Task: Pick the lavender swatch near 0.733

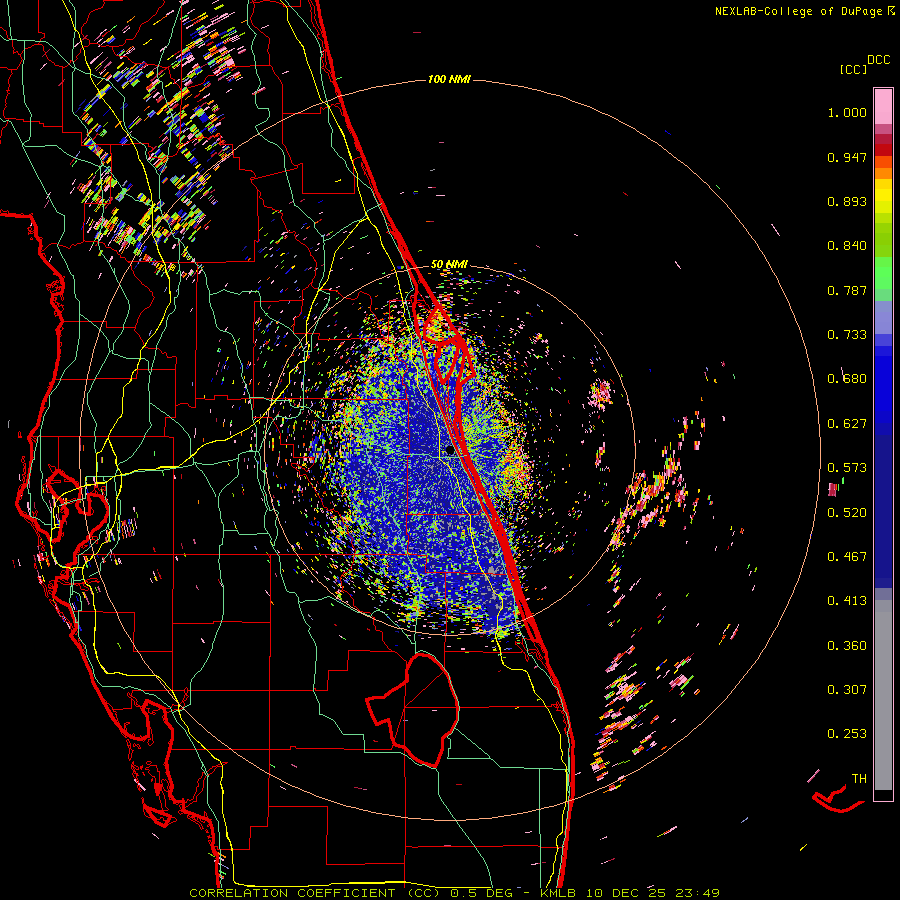Action: coord(883,318)
